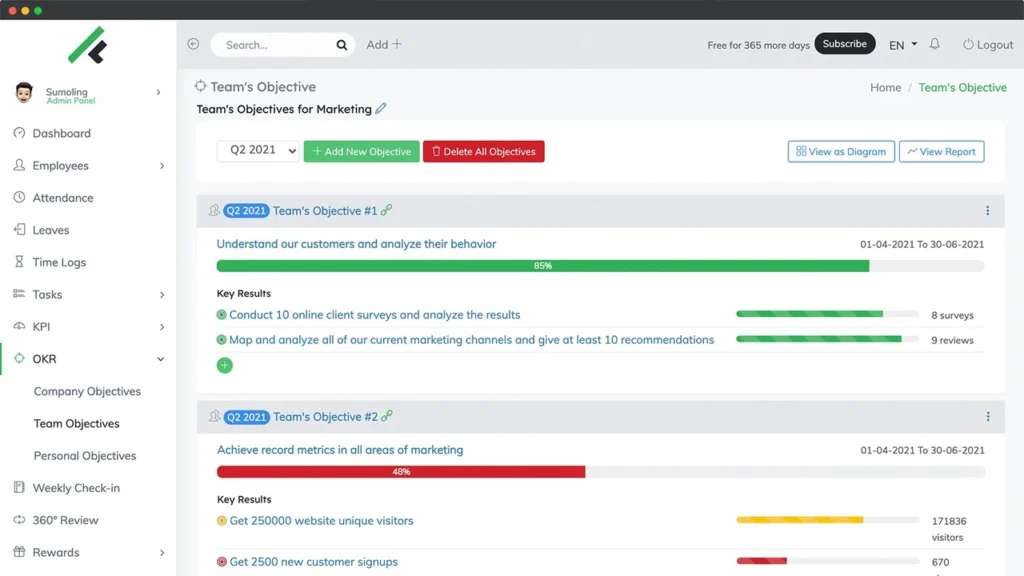
Task: Open the Q2 2021 quarter dropdown
Action: click(258, 151)
